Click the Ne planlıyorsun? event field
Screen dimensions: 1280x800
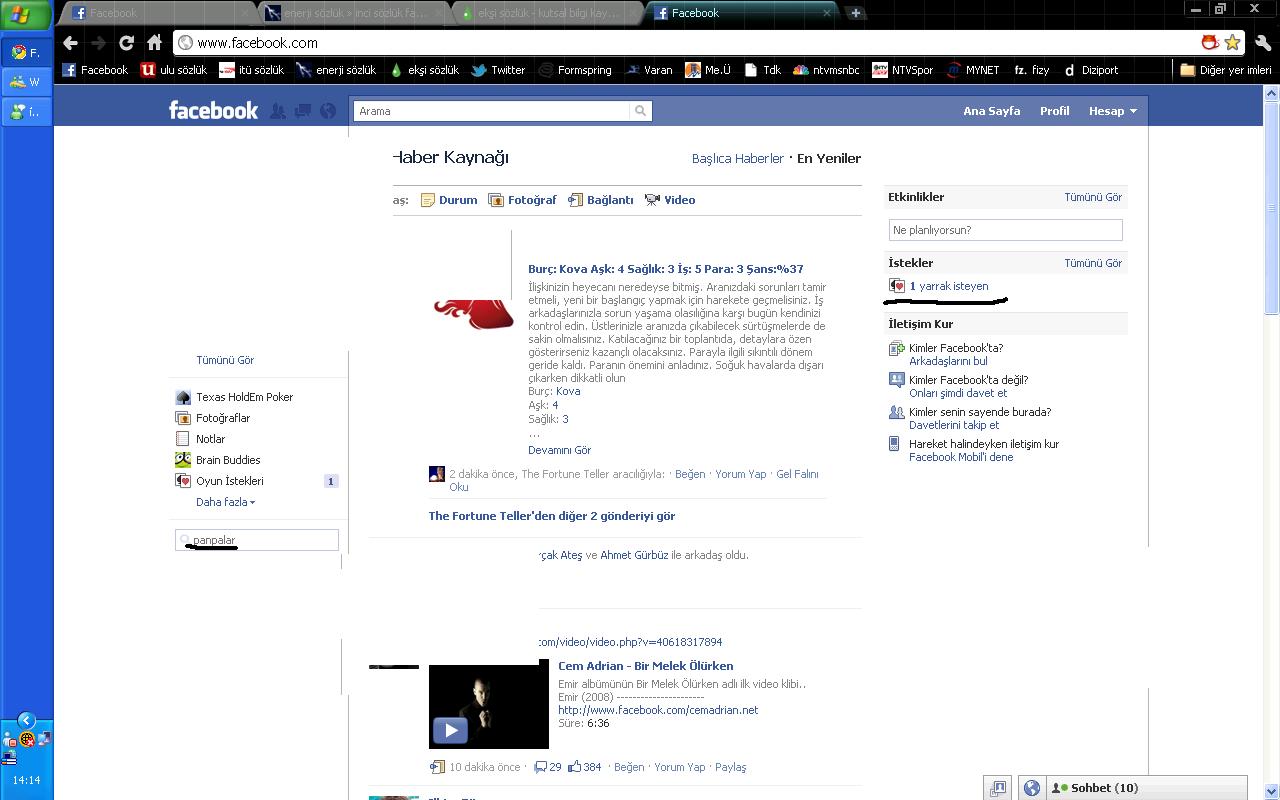click(1005, 230)
